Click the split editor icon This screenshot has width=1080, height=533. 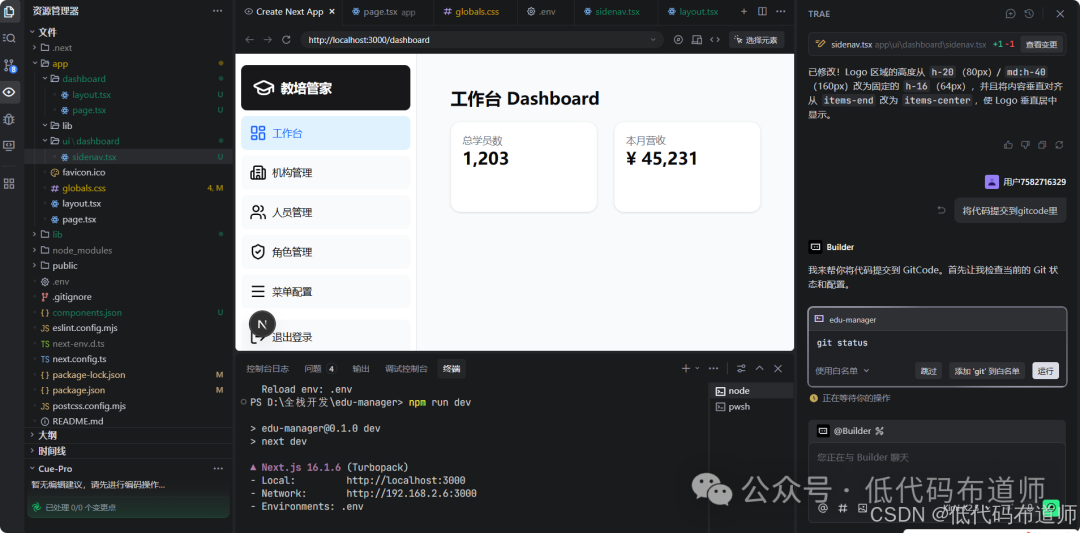763,11
